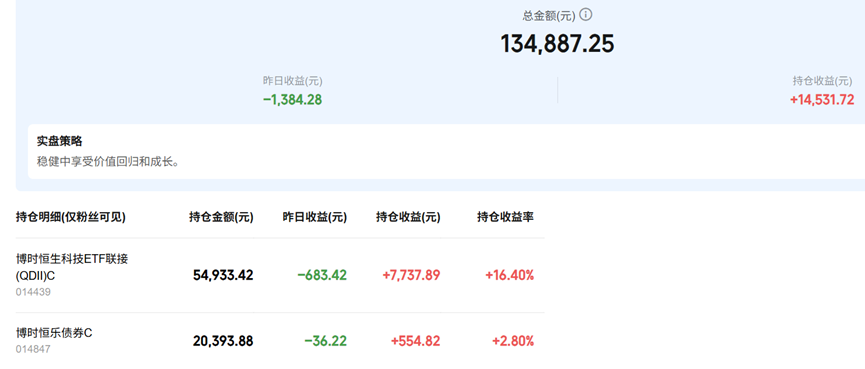Screen dimensions: 865x369
Task: Click strategy description 稳健中享受价值回归和成长
Action: point(108,162)
